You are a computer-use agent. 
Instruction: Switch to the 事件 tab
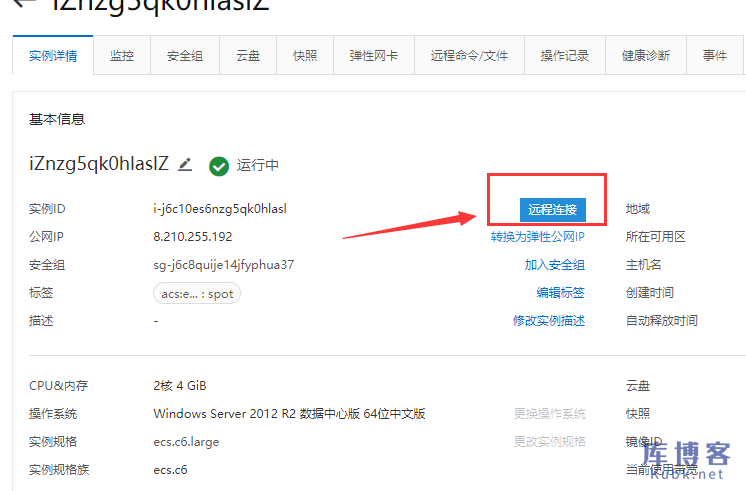click(x=715, y=55)
